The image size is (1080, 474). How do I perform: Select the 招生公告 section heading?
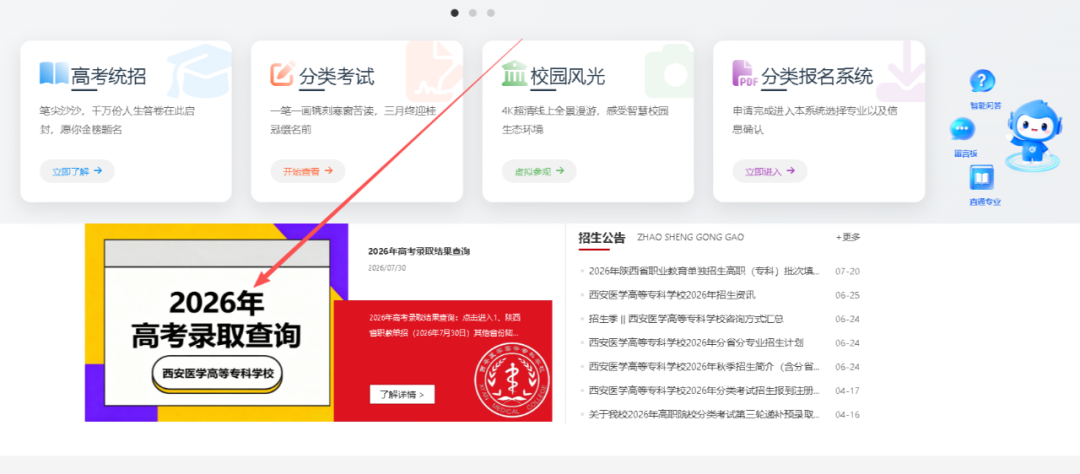point(602,238)
